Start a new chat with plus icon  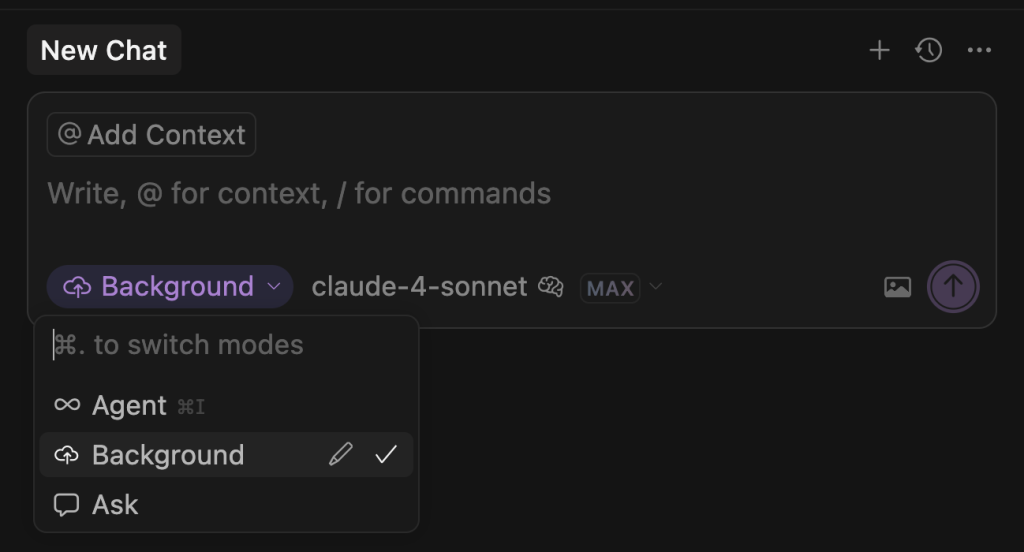tap(879, 50)
